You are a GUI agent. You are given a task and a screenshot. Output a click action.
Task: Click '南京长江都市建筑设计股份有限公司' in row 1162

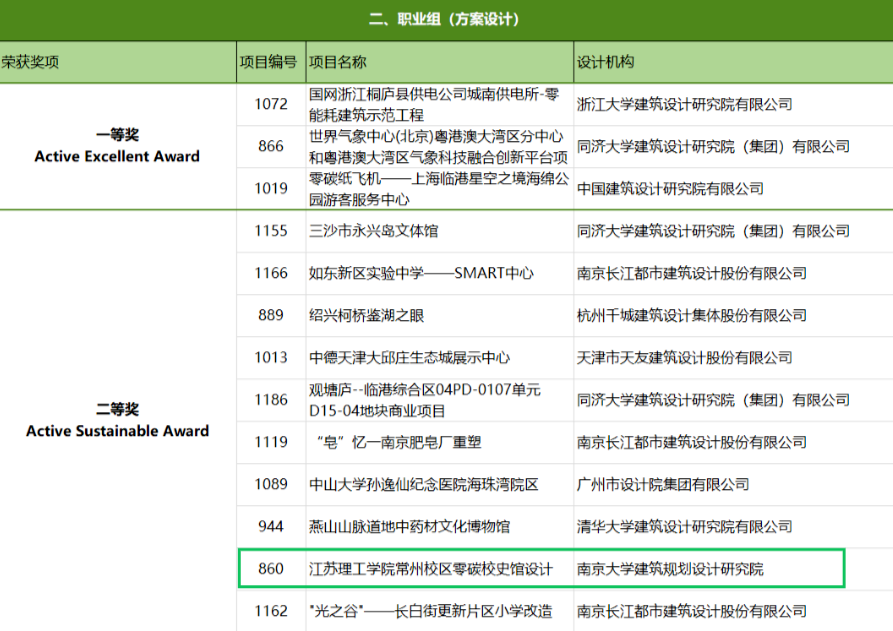(x=692, y=611)
